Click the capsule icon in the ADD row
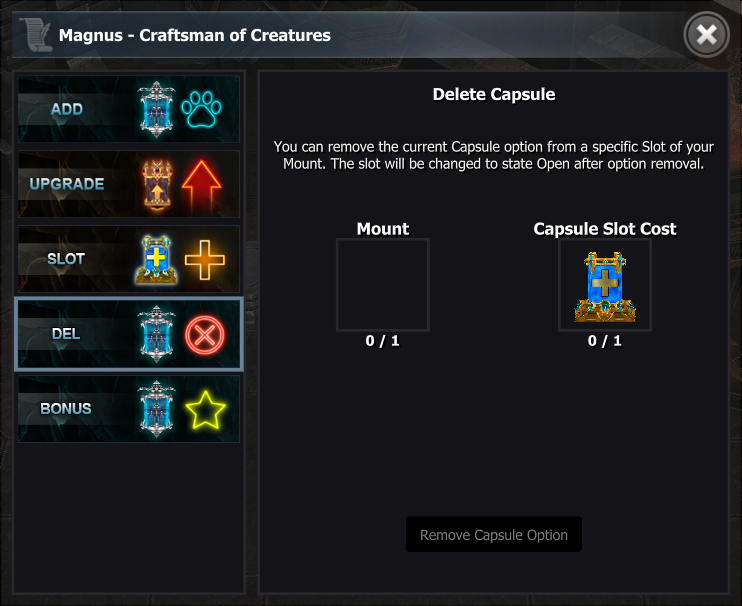 point(156,109)
